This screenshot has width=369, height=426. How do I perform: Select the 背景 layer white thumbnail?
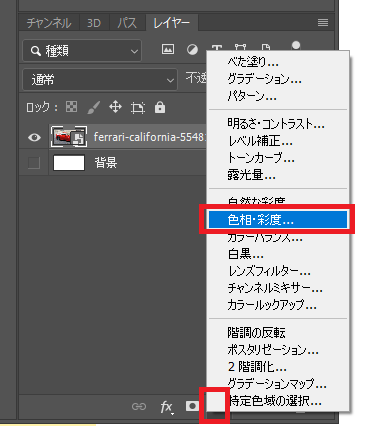(x=69, y=163)
